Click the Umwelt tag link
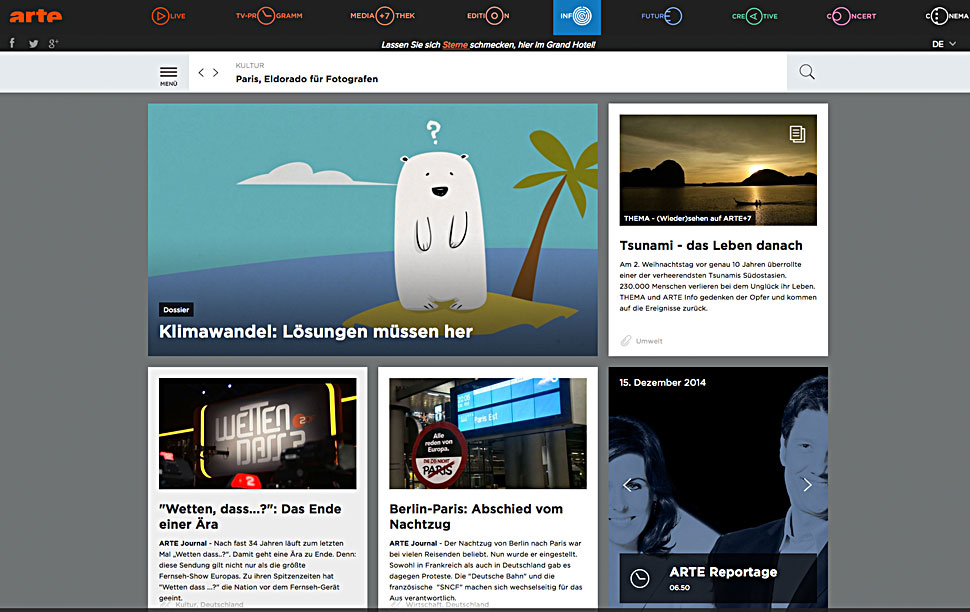The image size is (970, 612). point(649,341)
